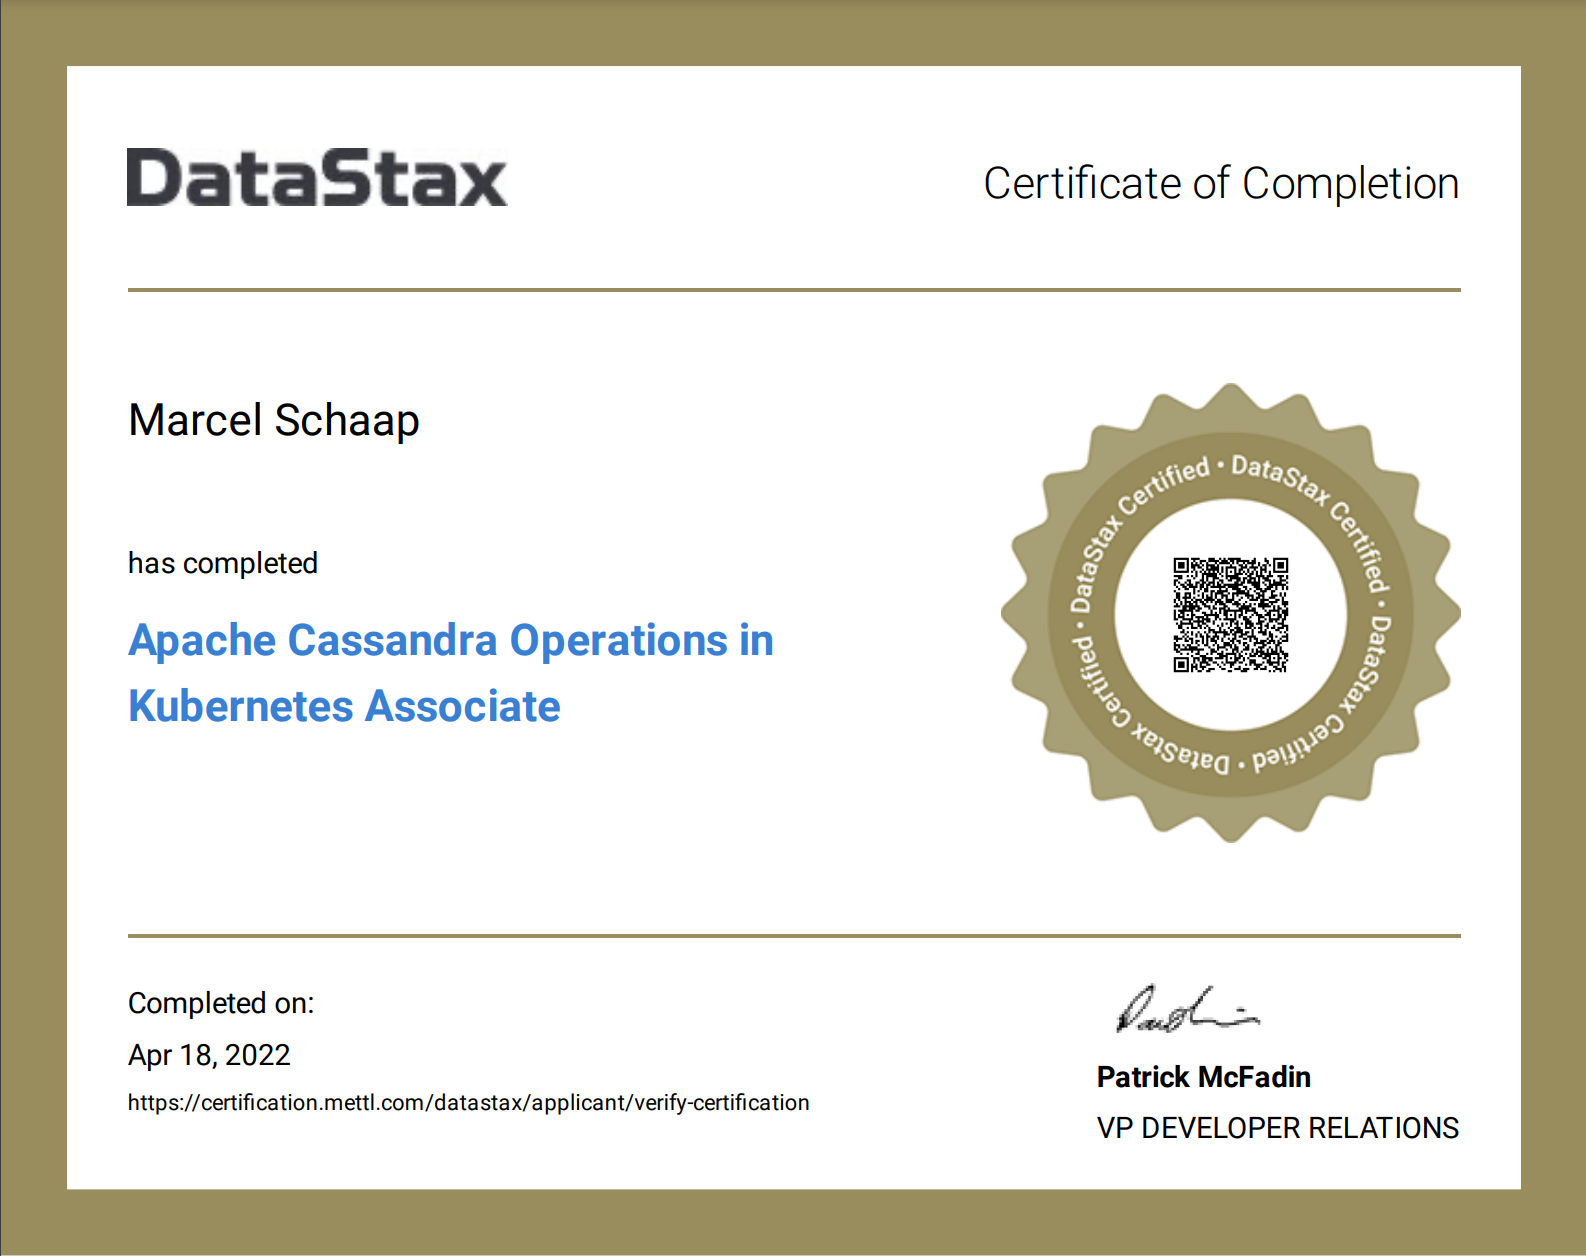Click the gold divider line below the logo
This screenshot has width=1586, height=1256.
[x=793, y=290]
